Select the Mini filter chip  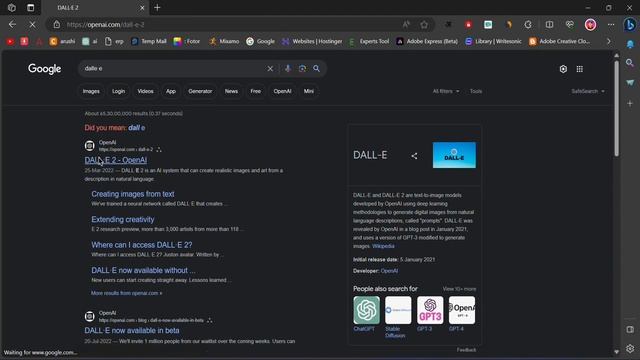(309, 91)
